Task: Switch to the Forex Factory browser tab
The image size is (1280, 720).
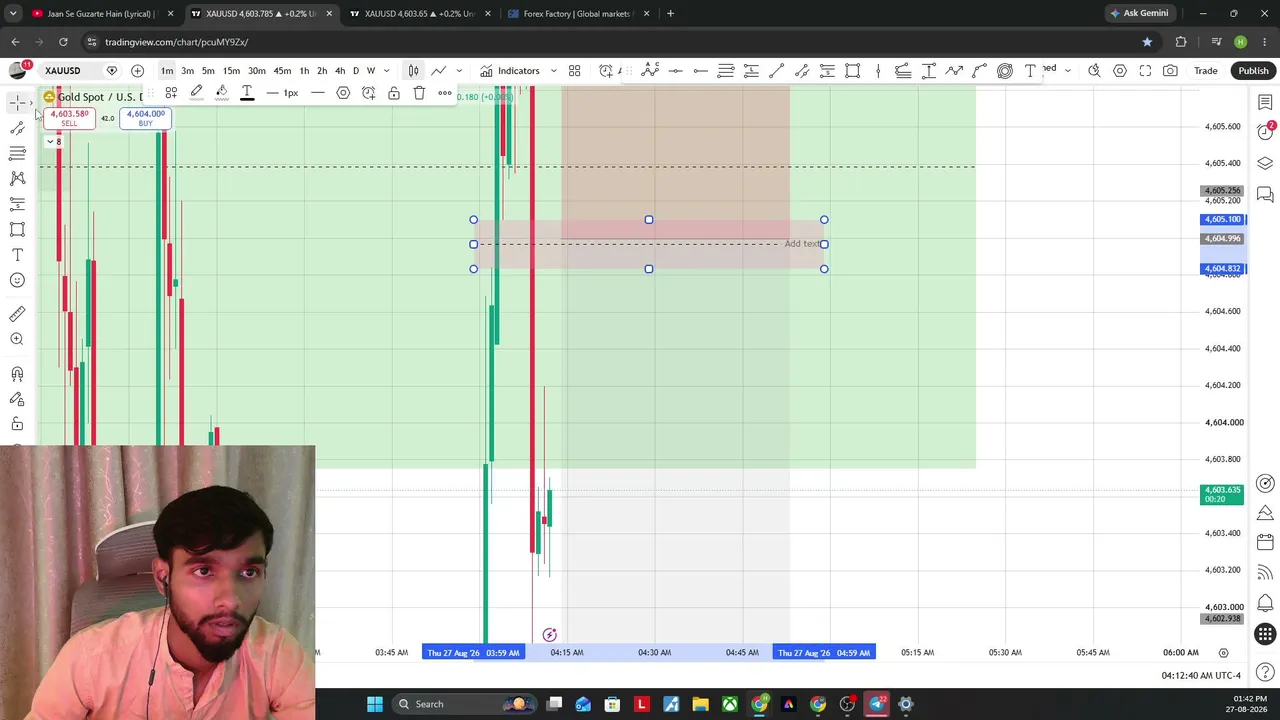Action: pyautogui.click(x=578, y=14)
